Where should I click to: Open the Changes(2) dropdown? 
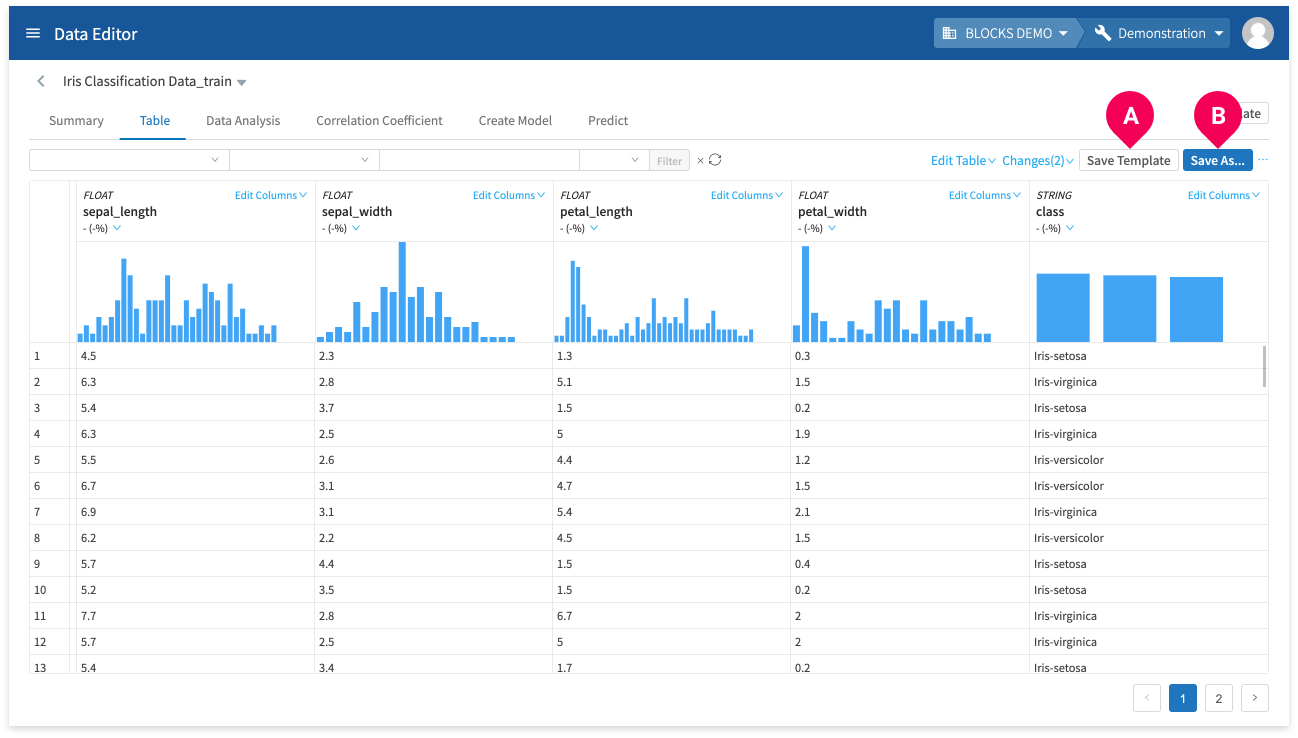(1038, 160)
